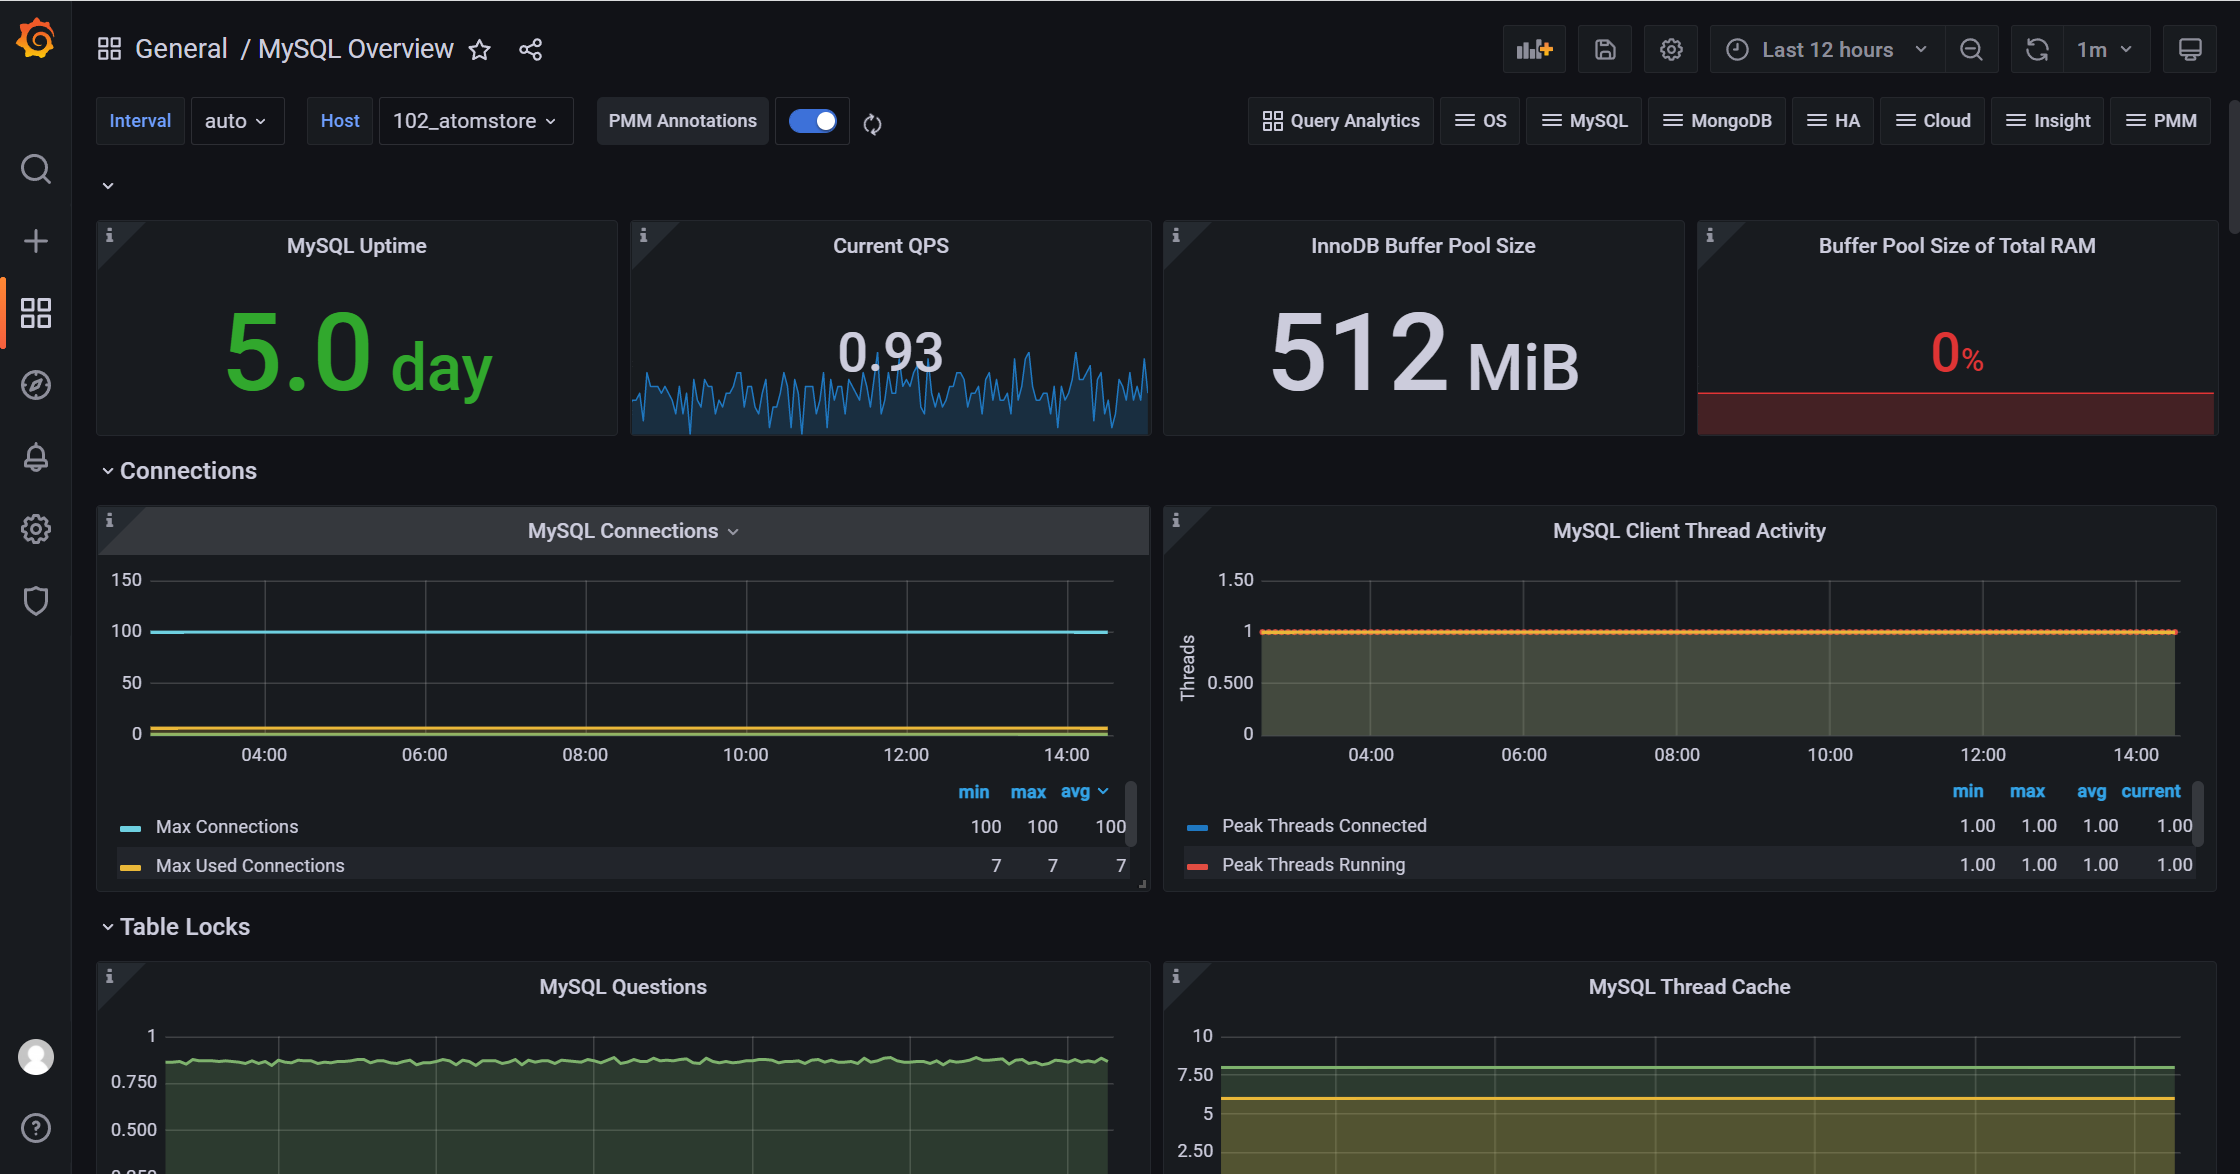Toggle PMM Annotations switch off
This screenshot has height=1174, width=2240.
(x=812, y=121)
